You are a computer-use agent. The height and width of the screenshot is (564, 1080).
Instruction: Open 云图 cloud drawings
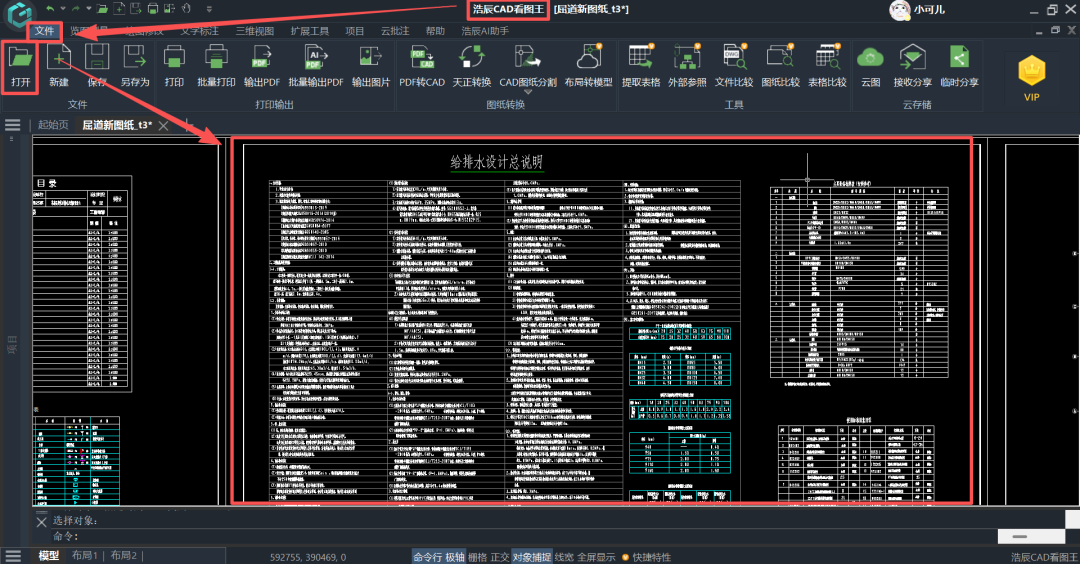(870, 58)
